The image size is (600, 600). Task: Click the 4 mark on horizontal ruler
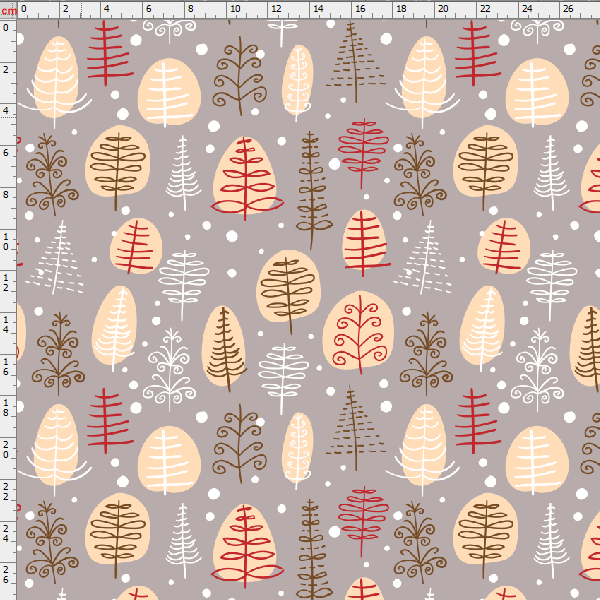click(x=107, y=9)
